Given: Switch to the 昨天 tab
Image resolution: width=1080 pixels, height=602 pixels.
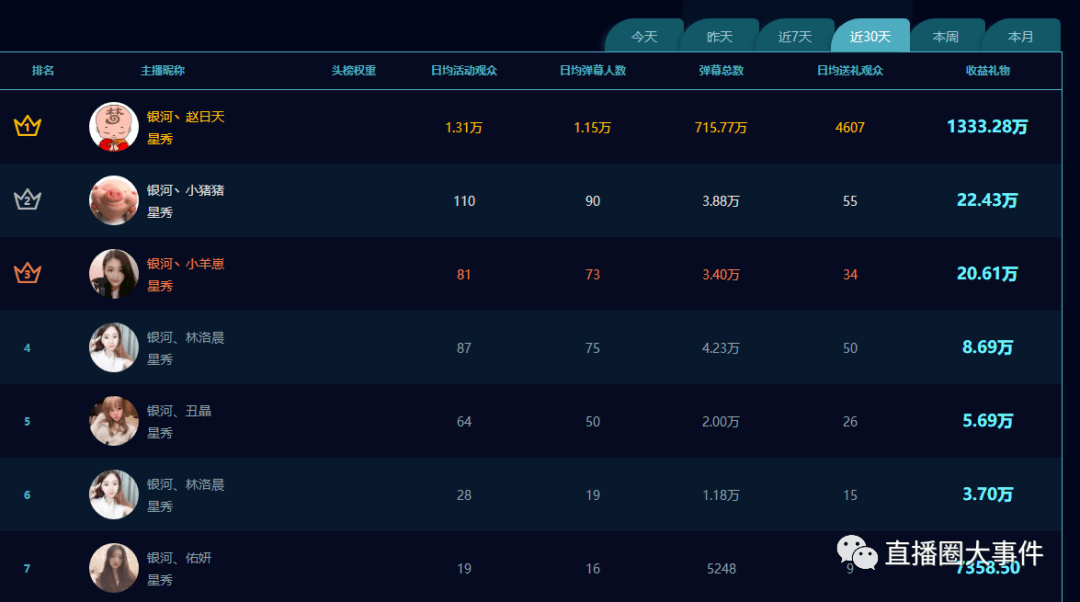Looking at the screenshot, I should coord(720,36).
